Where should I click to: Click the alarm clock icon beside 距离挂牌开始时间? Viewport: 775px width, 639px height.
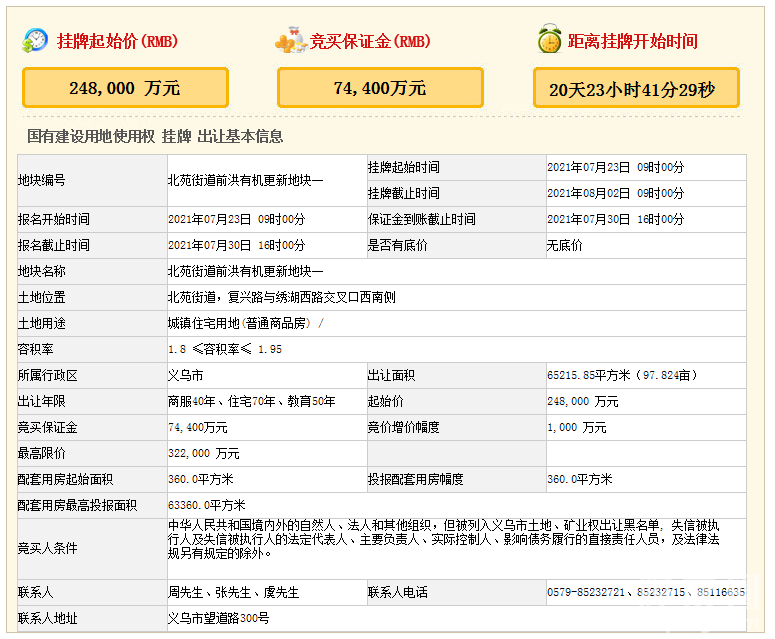[x=548, y=41]
